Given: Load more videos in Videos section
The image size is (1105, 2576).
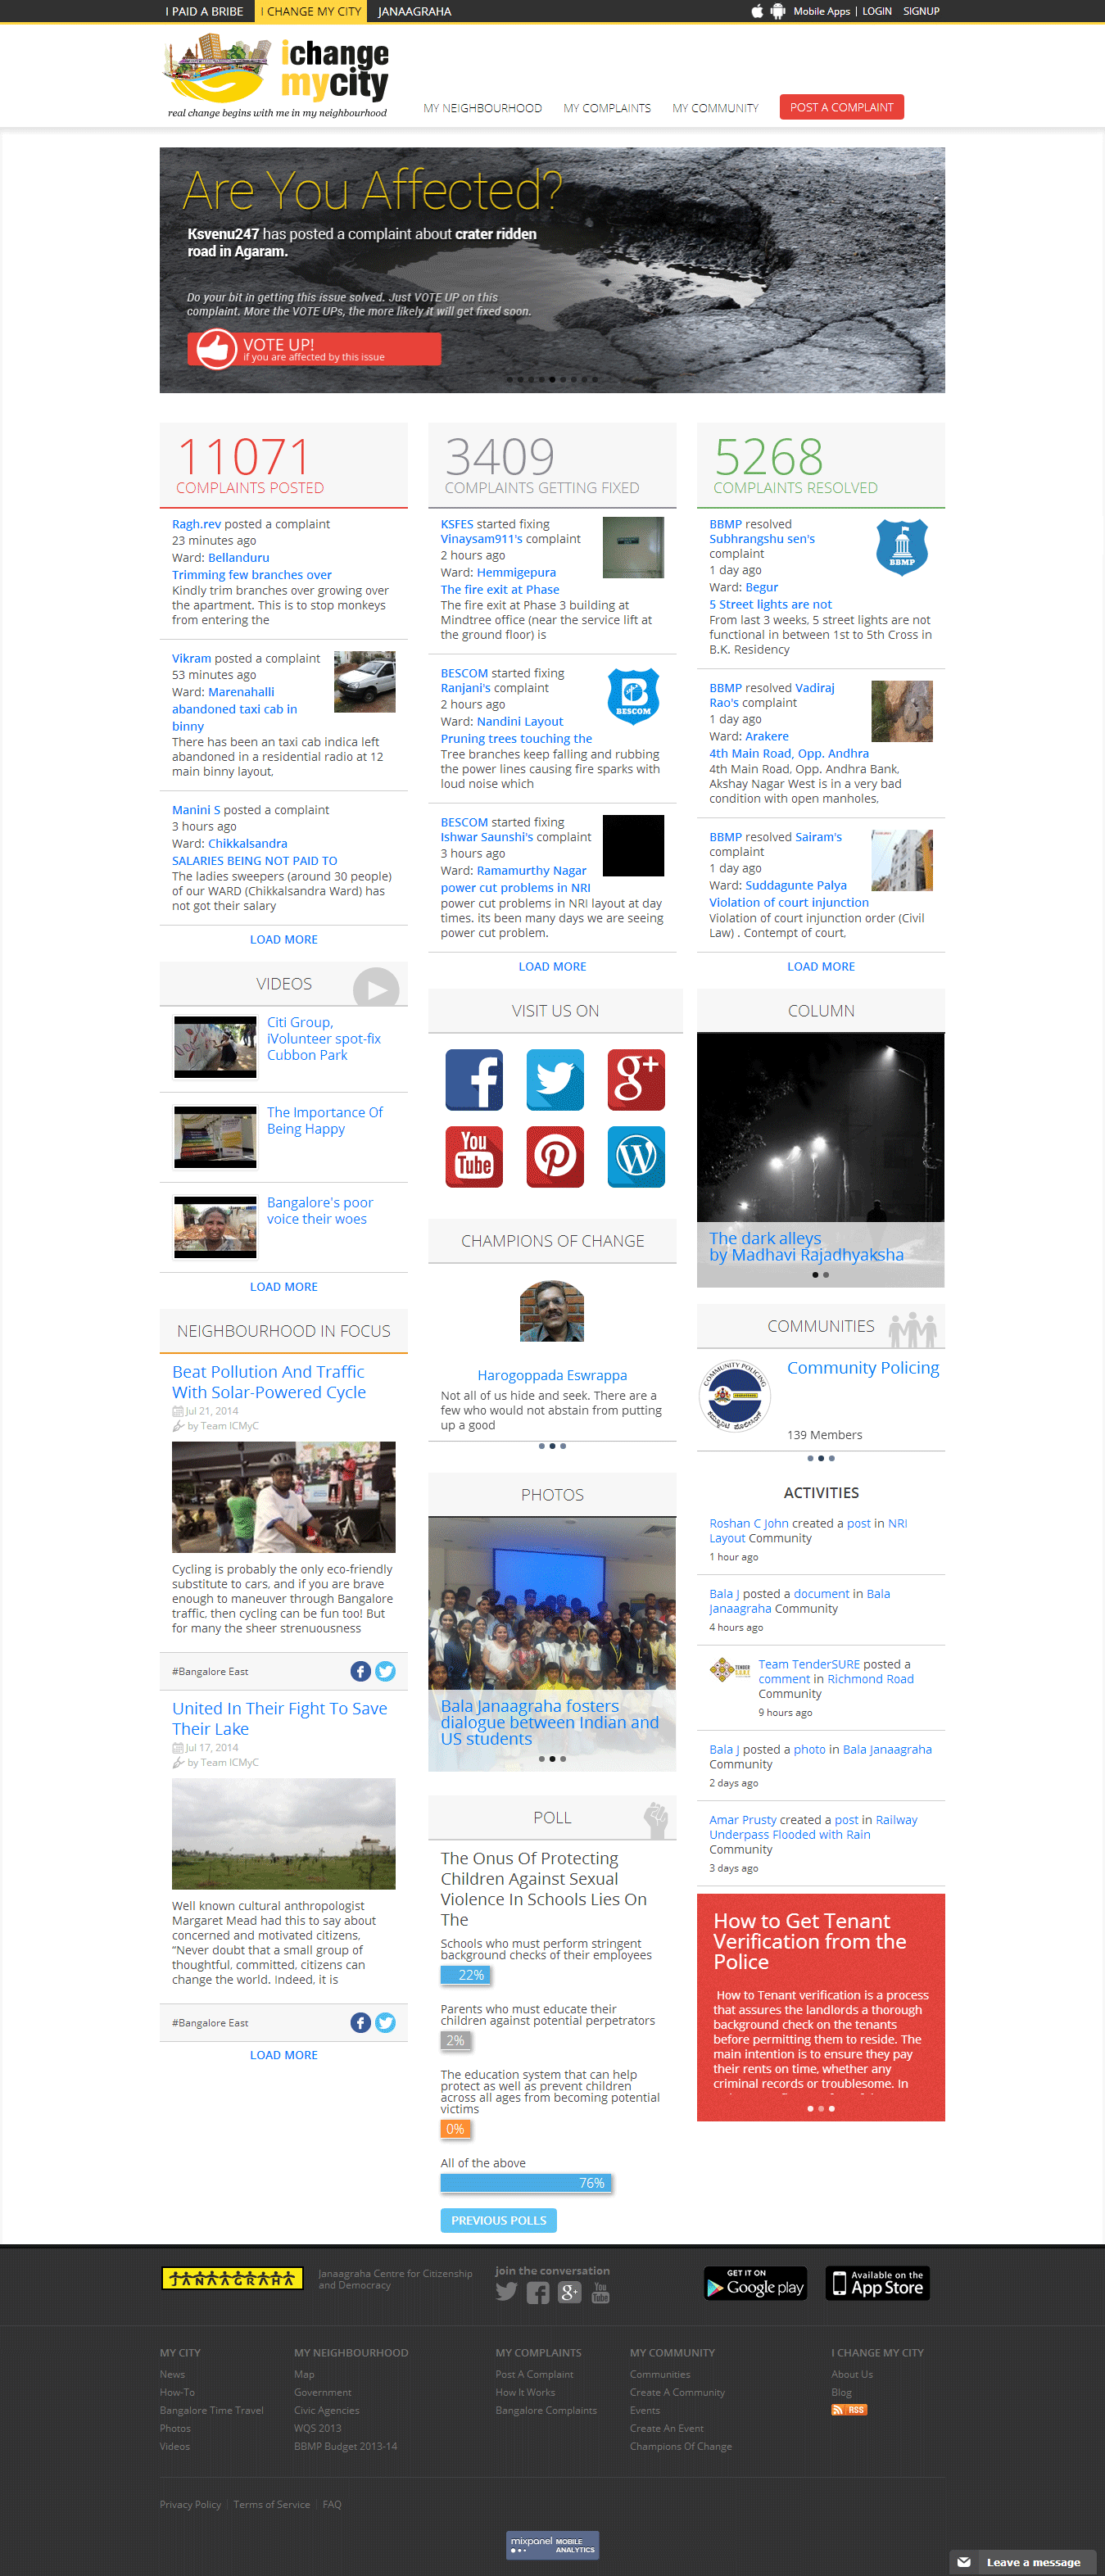Looking at the screenshot, I should 283,1286.
